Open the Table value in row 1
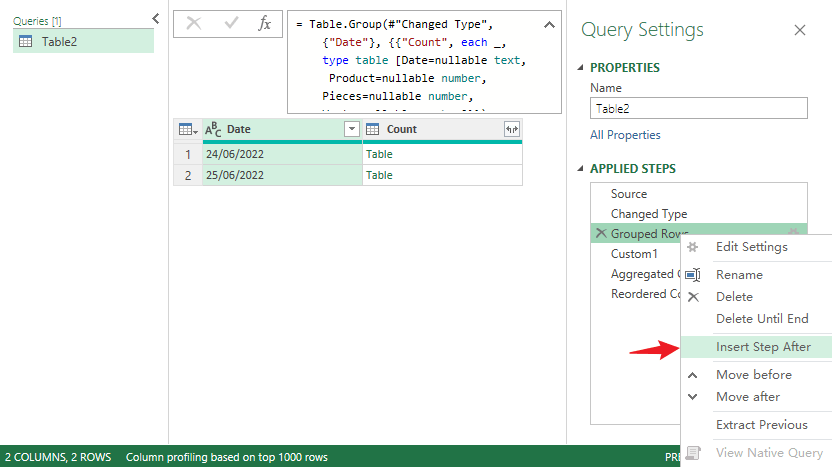This screenshot has width=832, height=467. click(x=379, y=154)
